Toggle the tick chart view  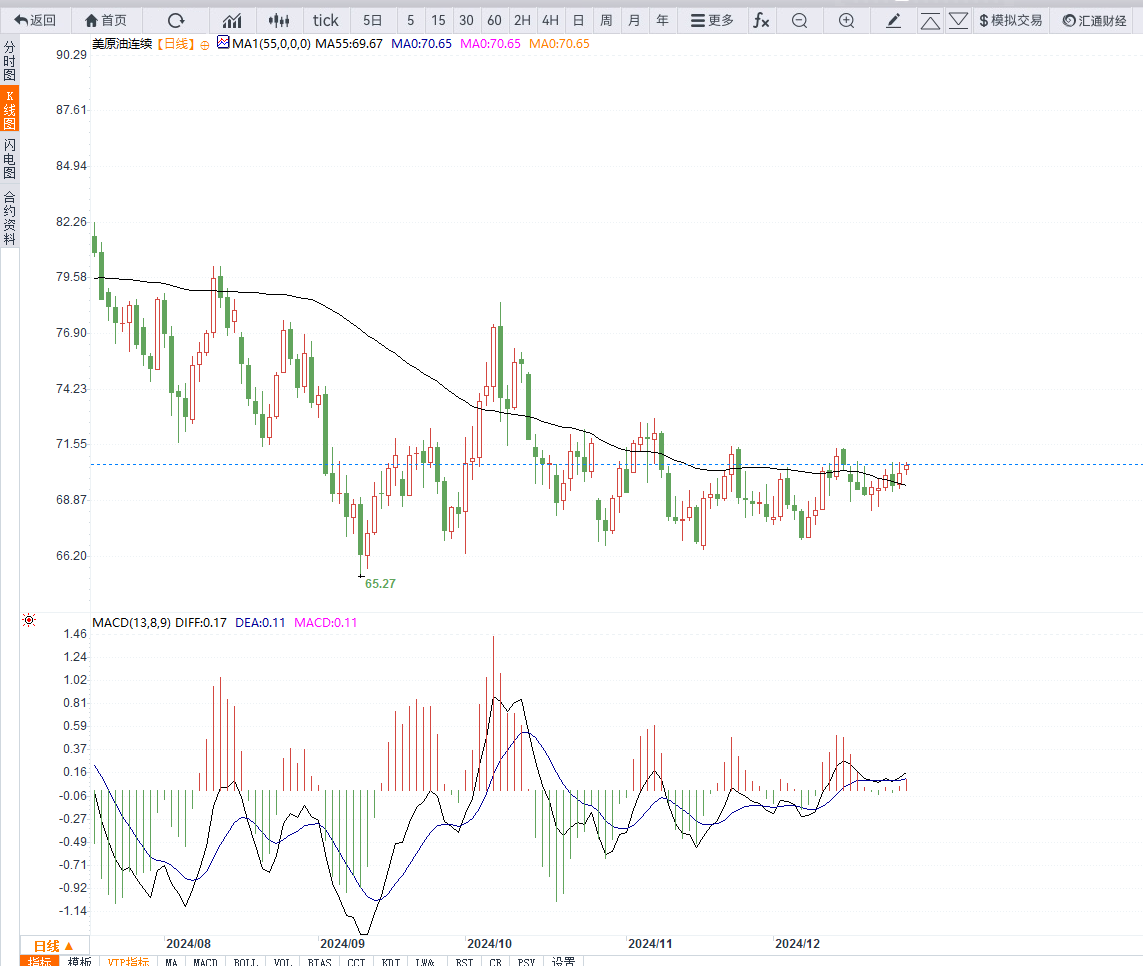click(326, 20)
